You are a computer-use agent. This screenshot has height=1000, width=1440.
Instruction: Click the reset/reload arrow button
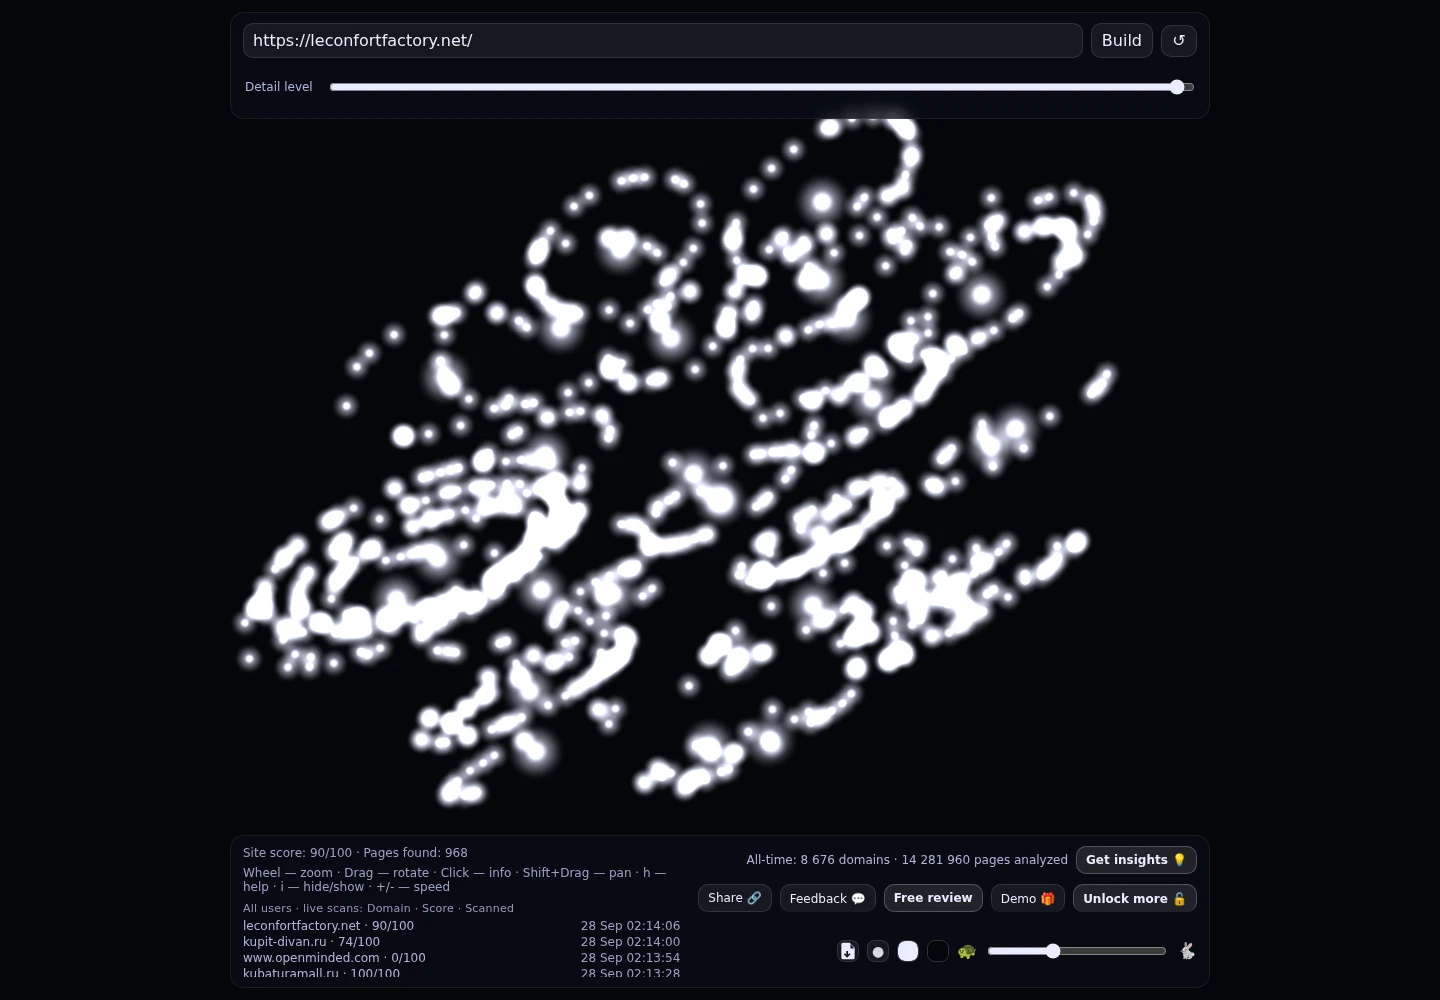coord(1179,41)
